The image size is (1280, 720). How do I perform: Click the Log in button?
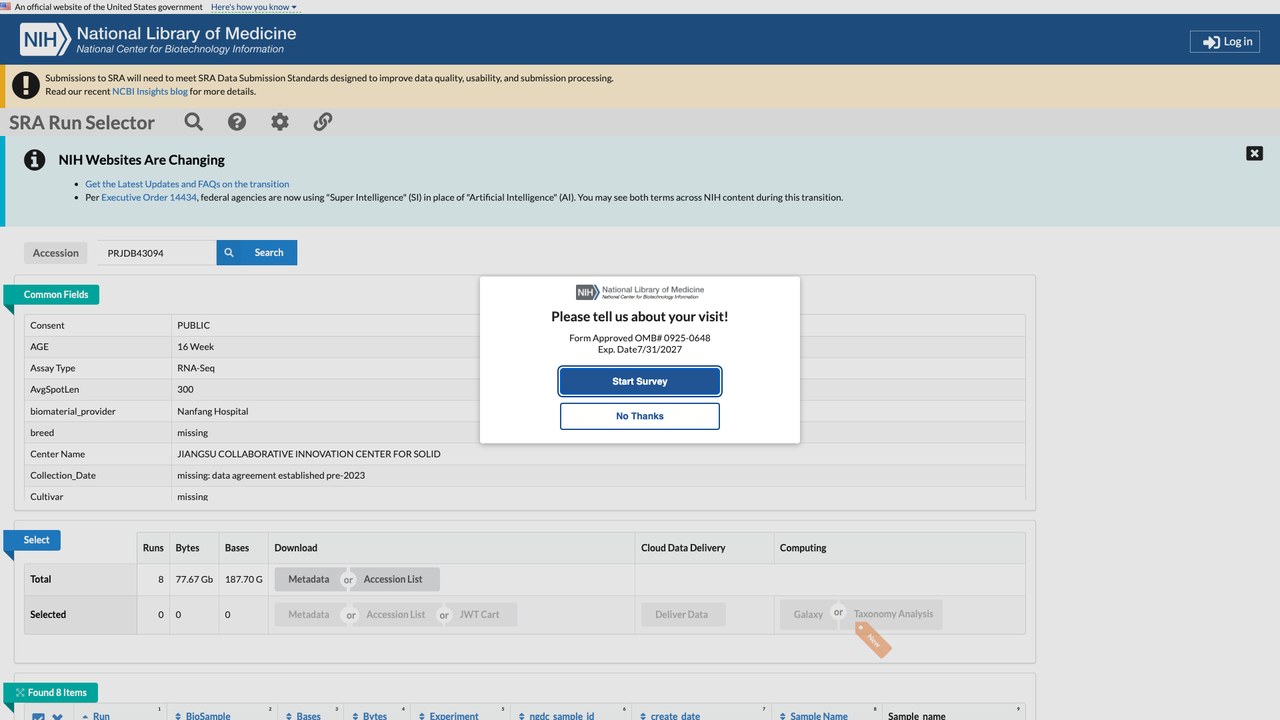pos(1225,42)
